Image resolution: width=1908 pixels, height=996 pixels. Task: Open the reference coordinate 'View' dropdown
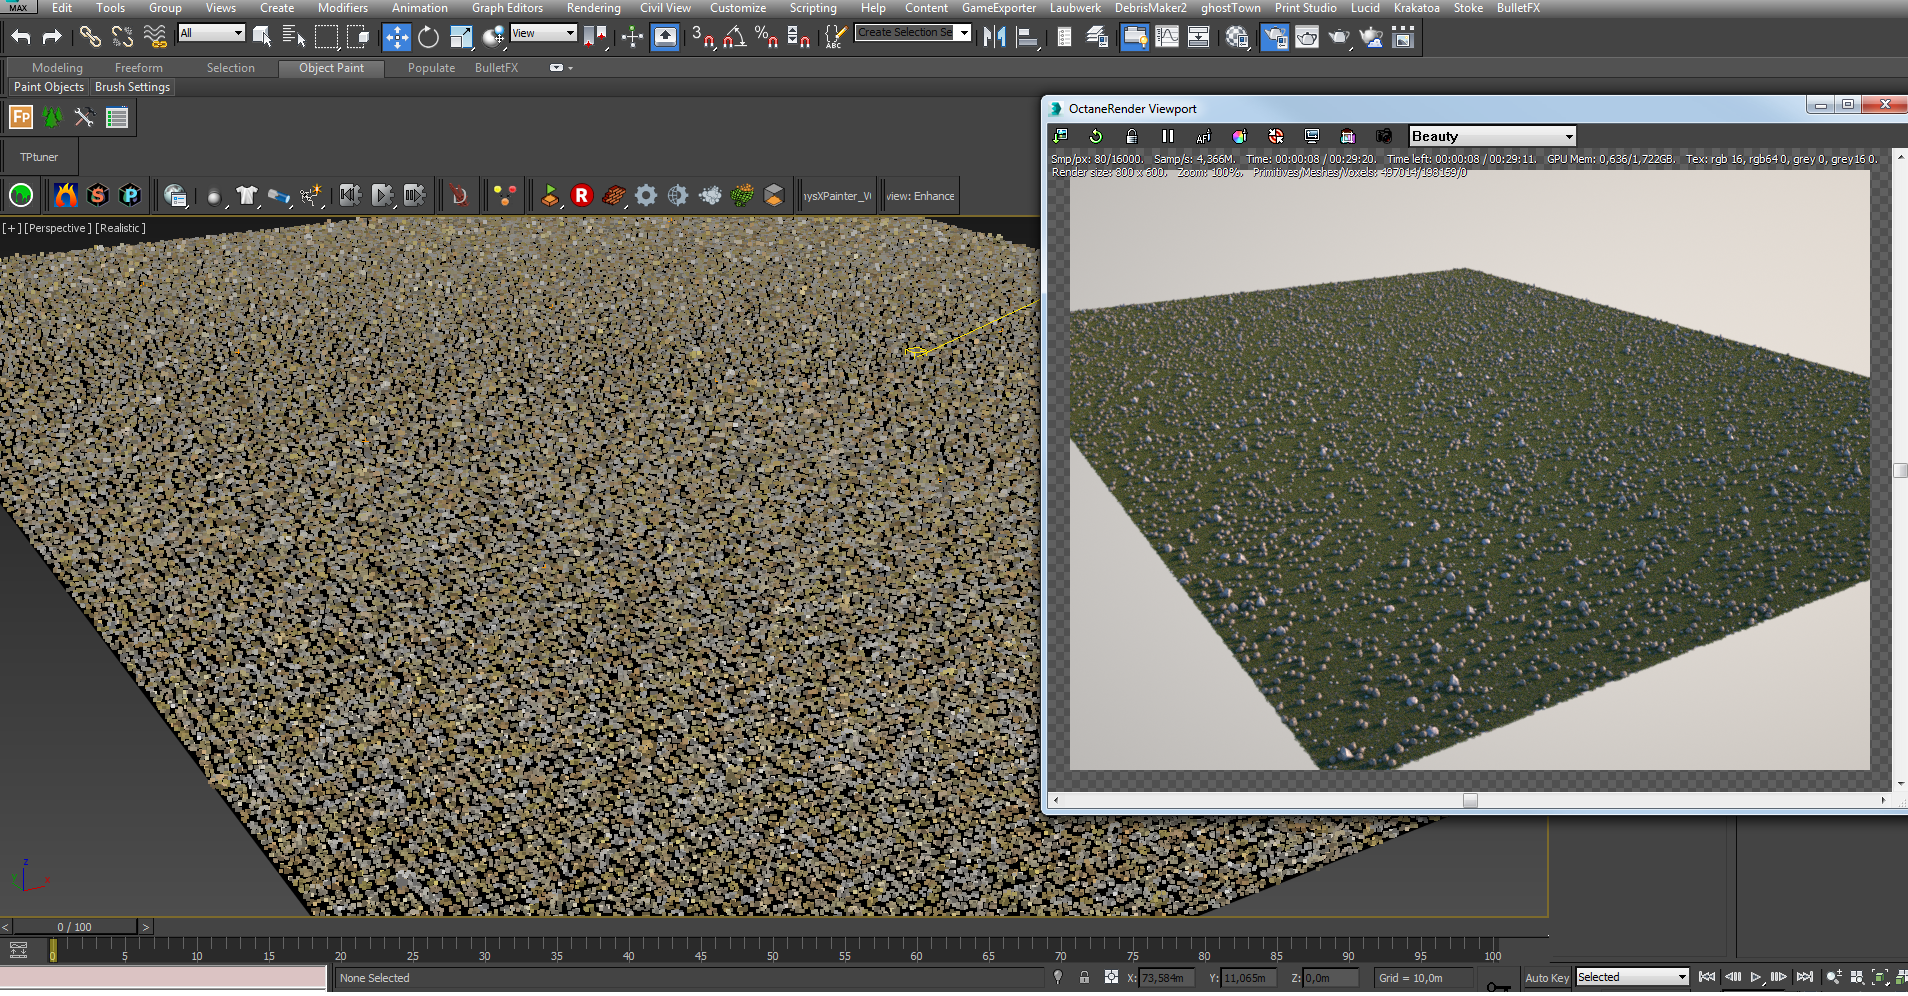543,33
